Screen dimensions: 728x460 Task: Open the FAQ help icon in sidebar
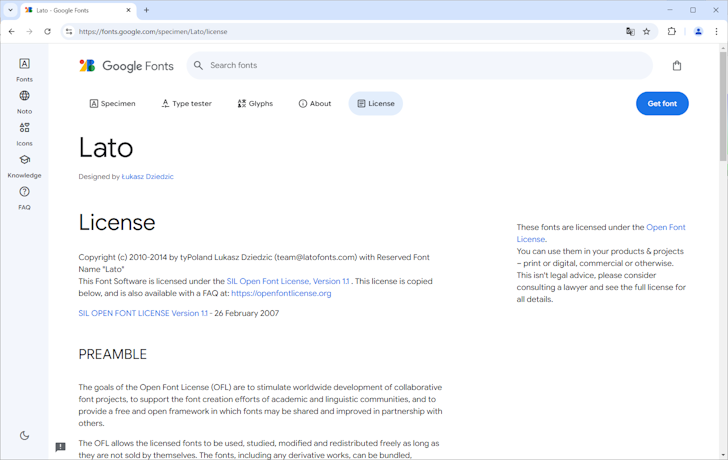(x=24, y=192)
